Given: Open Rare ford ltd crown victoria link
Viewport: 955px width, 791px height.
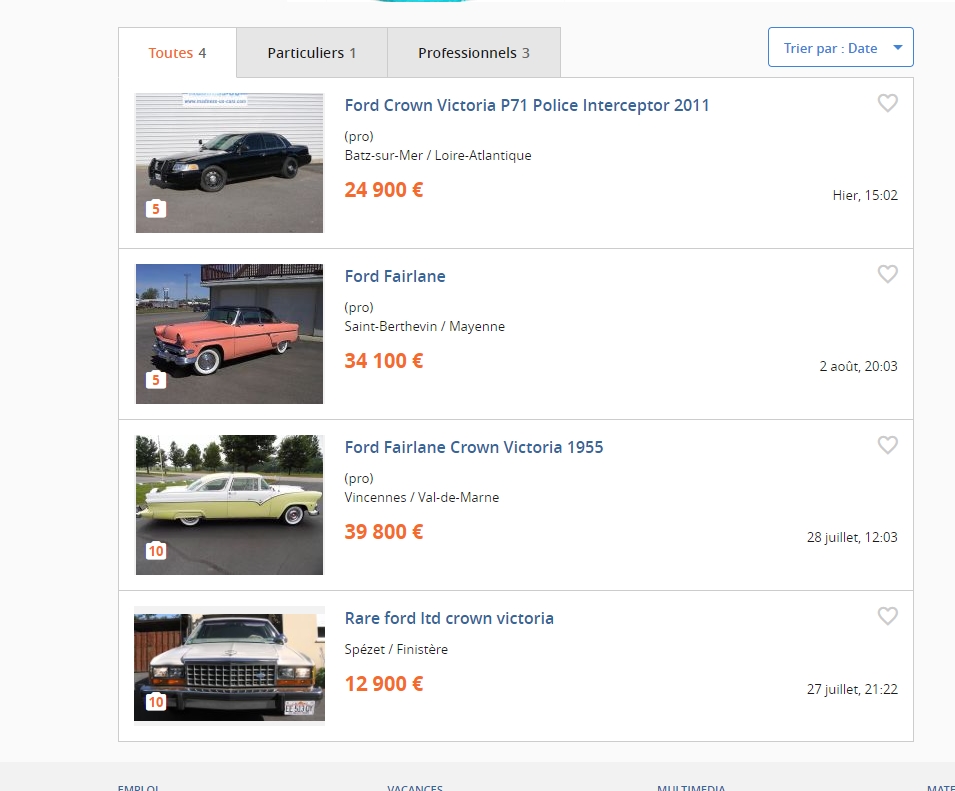Looking at the screenshot, I should point(448,618).
